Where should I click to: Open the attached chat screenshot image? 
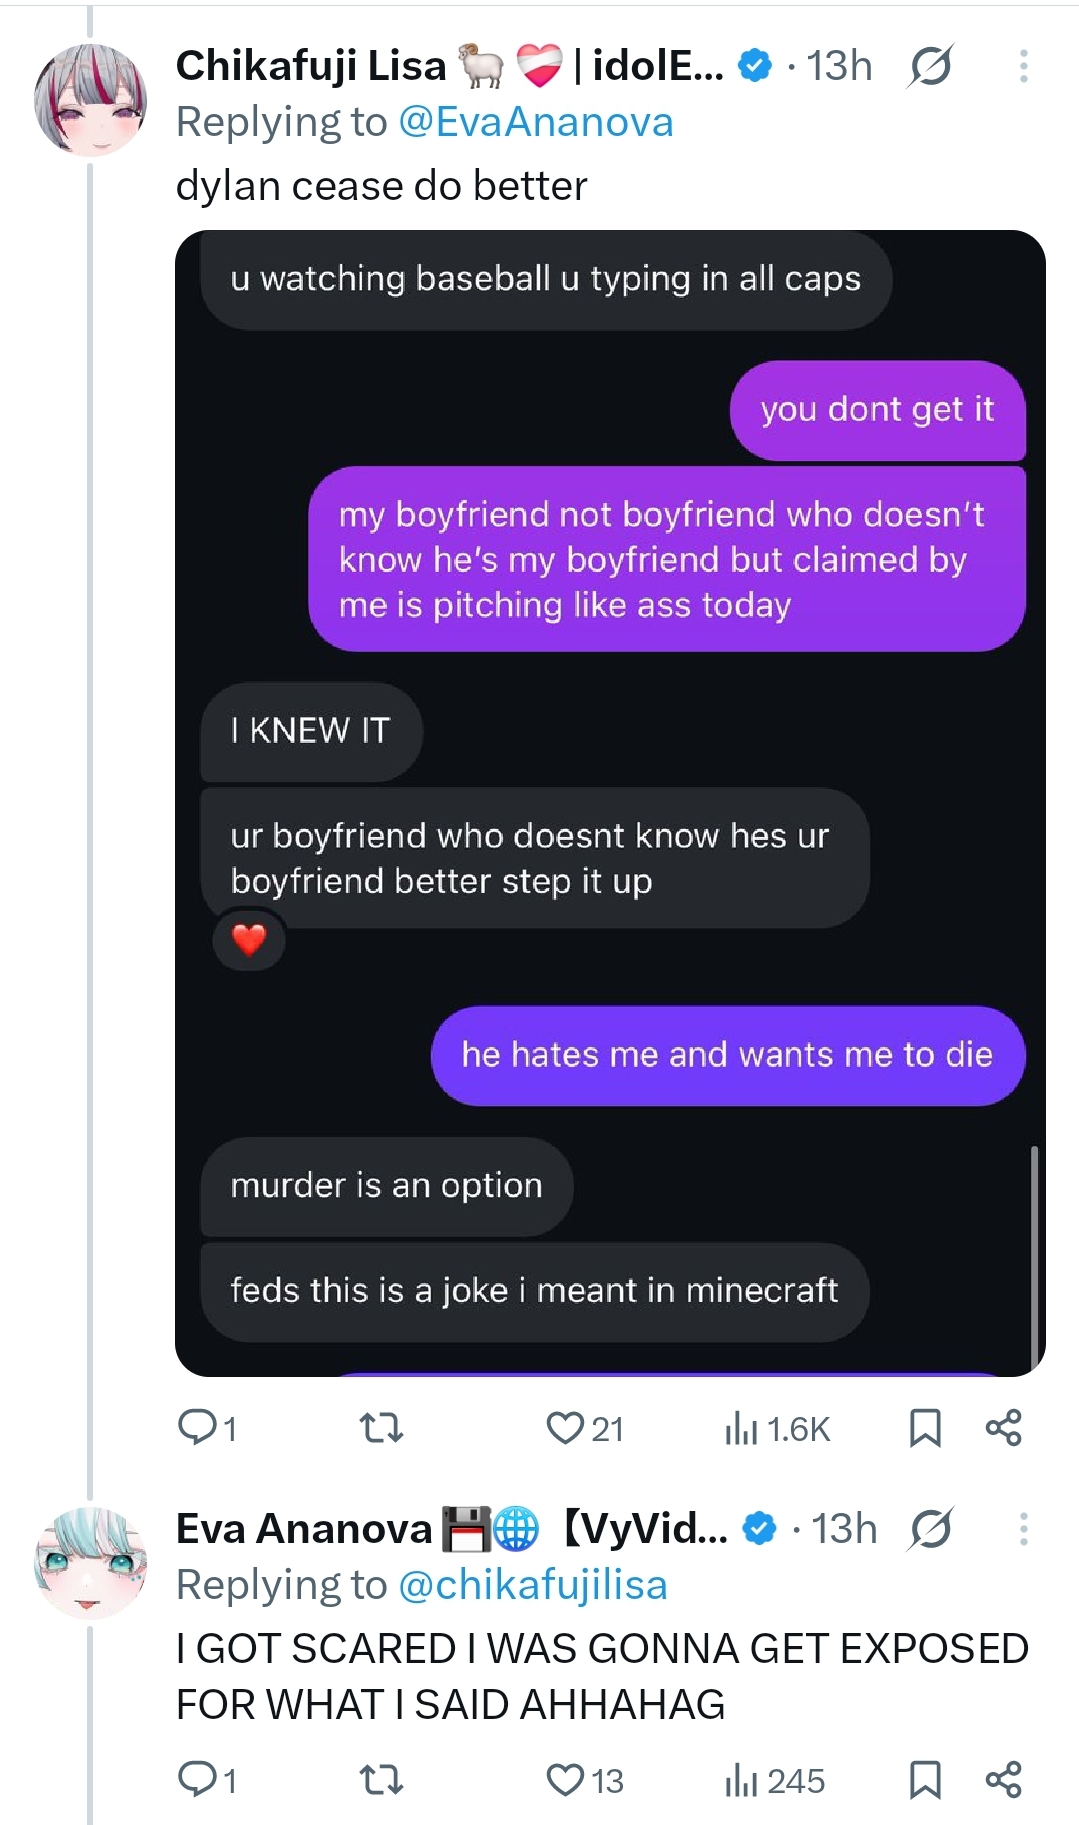[x=610, y=802]
